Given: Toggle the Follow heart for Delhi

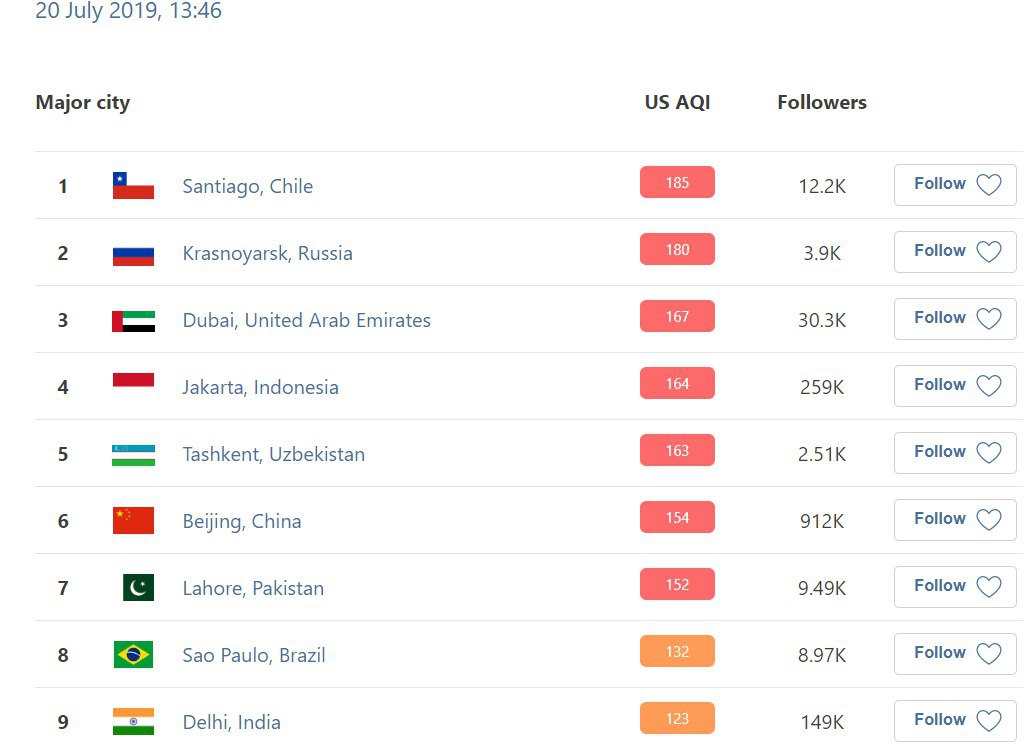Looking at the screenshot, I should (x=988, y=721).
